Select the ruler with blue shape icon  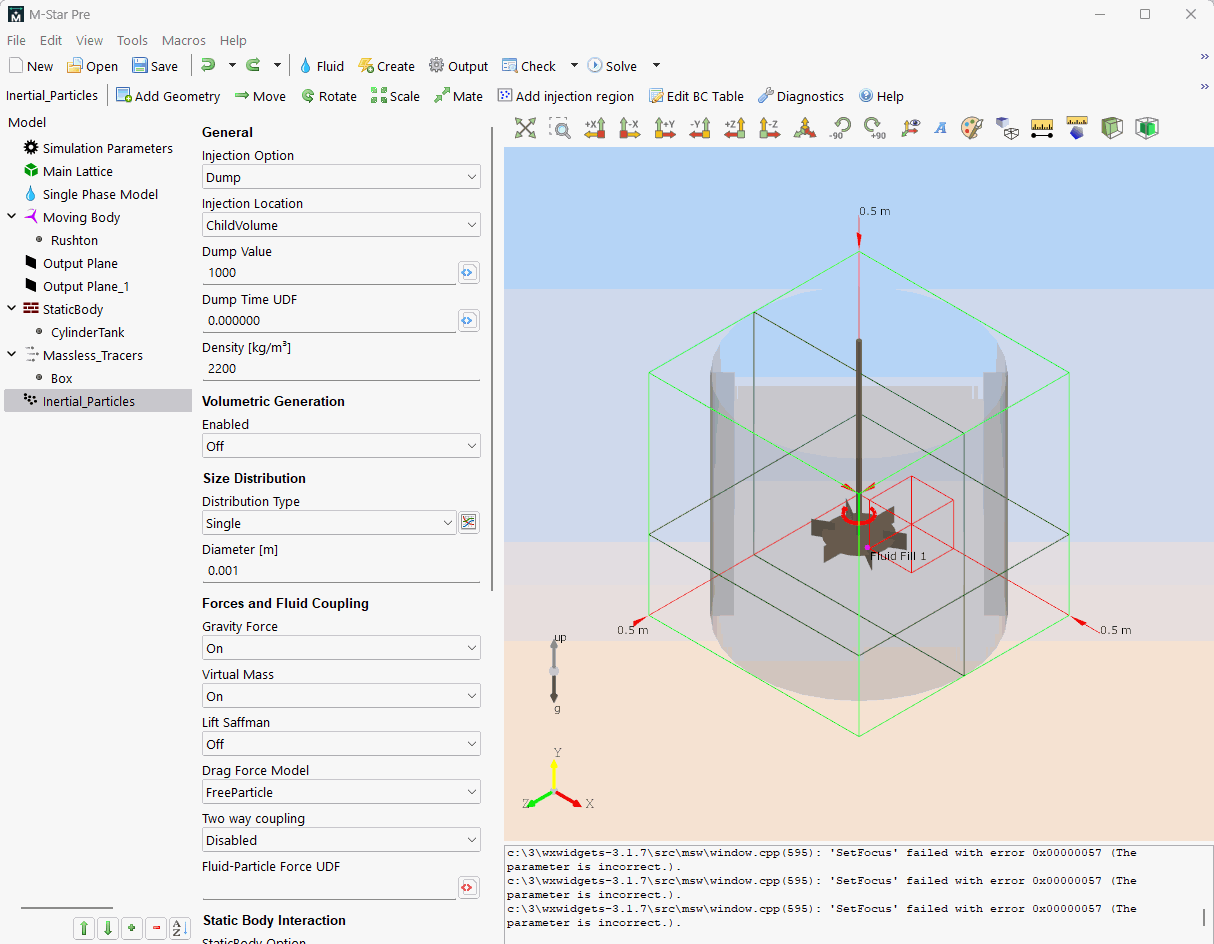point(1077,127)
